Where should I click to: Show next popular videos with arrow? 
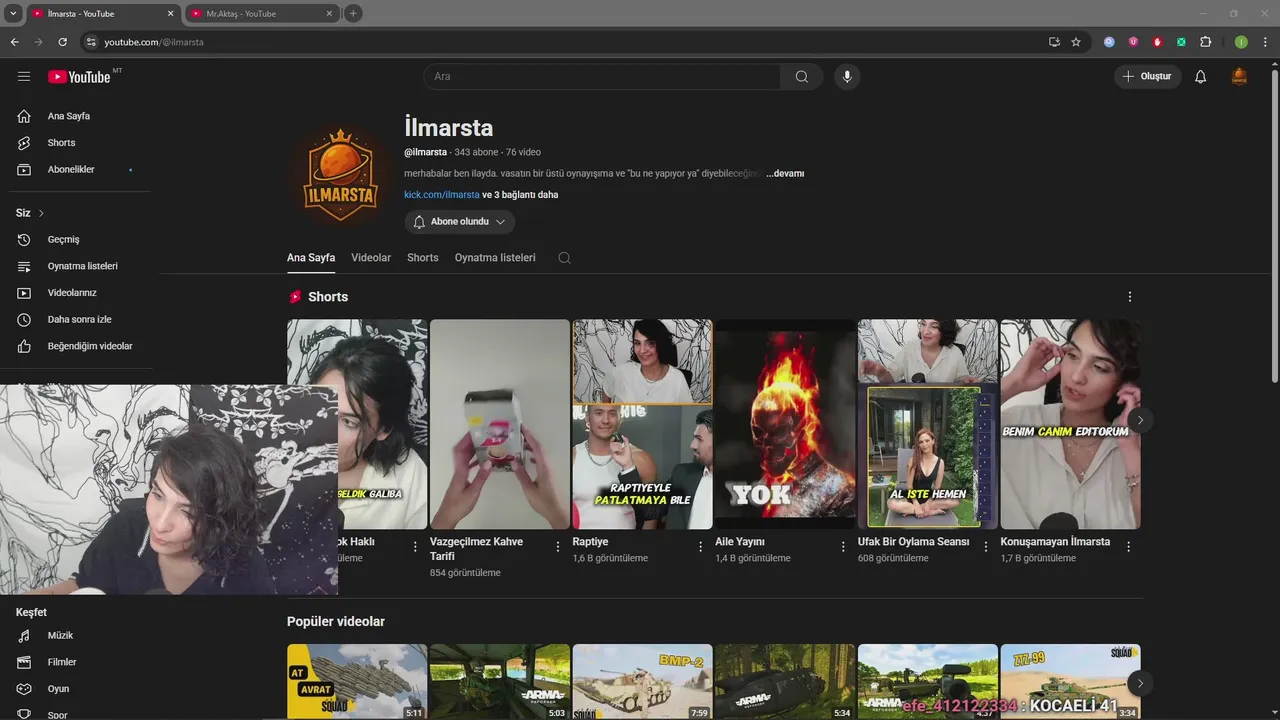point(1139,684)
